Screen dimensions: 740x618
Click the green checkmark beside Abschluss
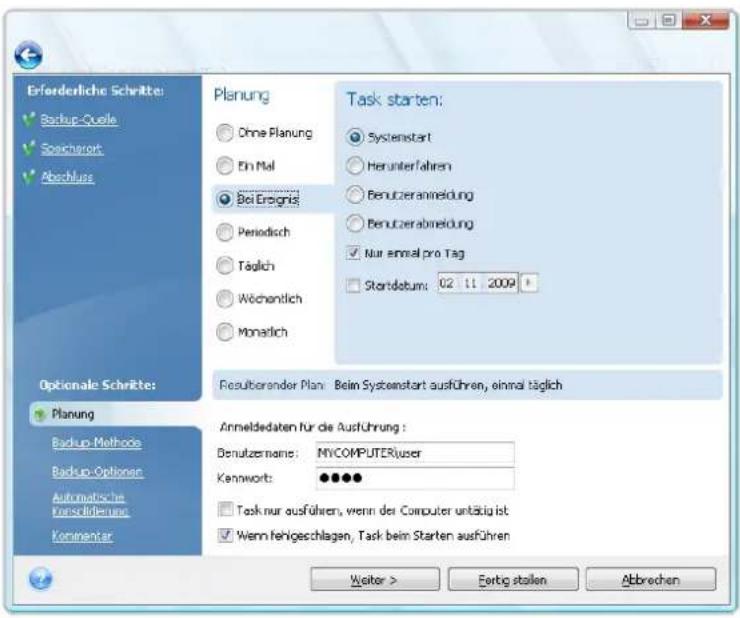[29, 177]
